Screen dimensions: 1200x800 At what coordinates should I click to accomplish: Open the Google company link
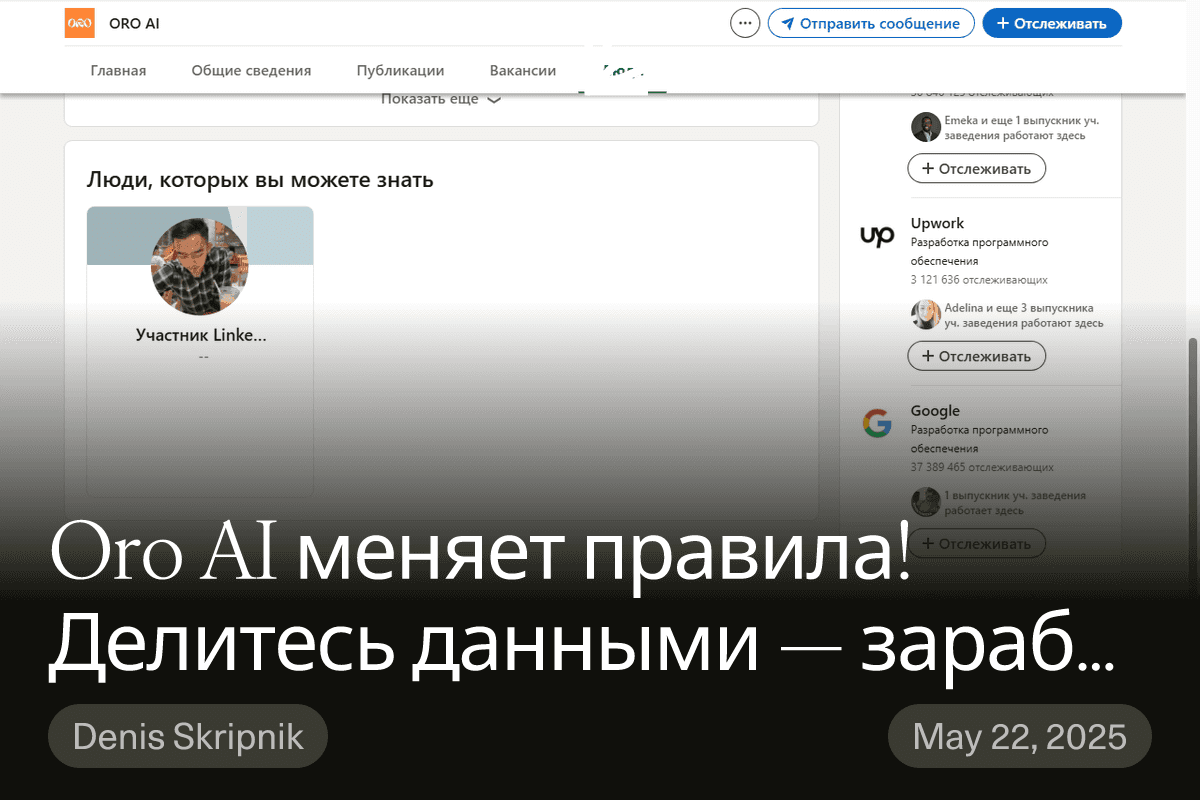(x=935, y=411)
